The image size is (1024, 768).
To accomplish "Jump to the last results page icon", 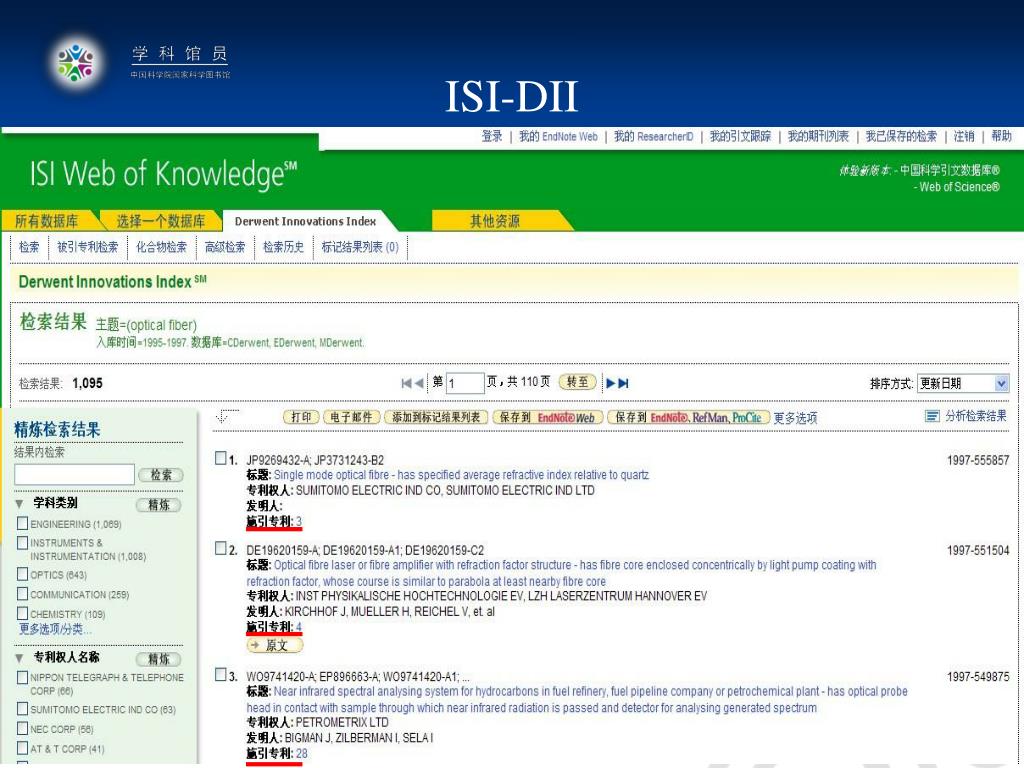I will [x=624, y=383].
